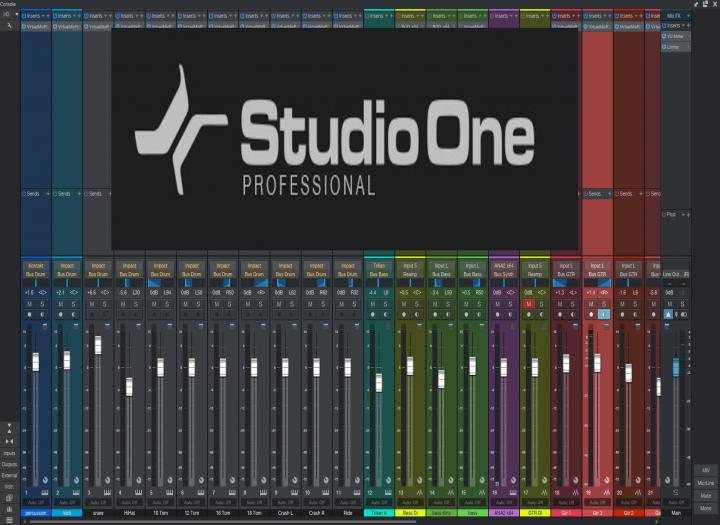Open the Post section add menu on Main channel
This screenshot has height=525, width=720.
(687, 215)
